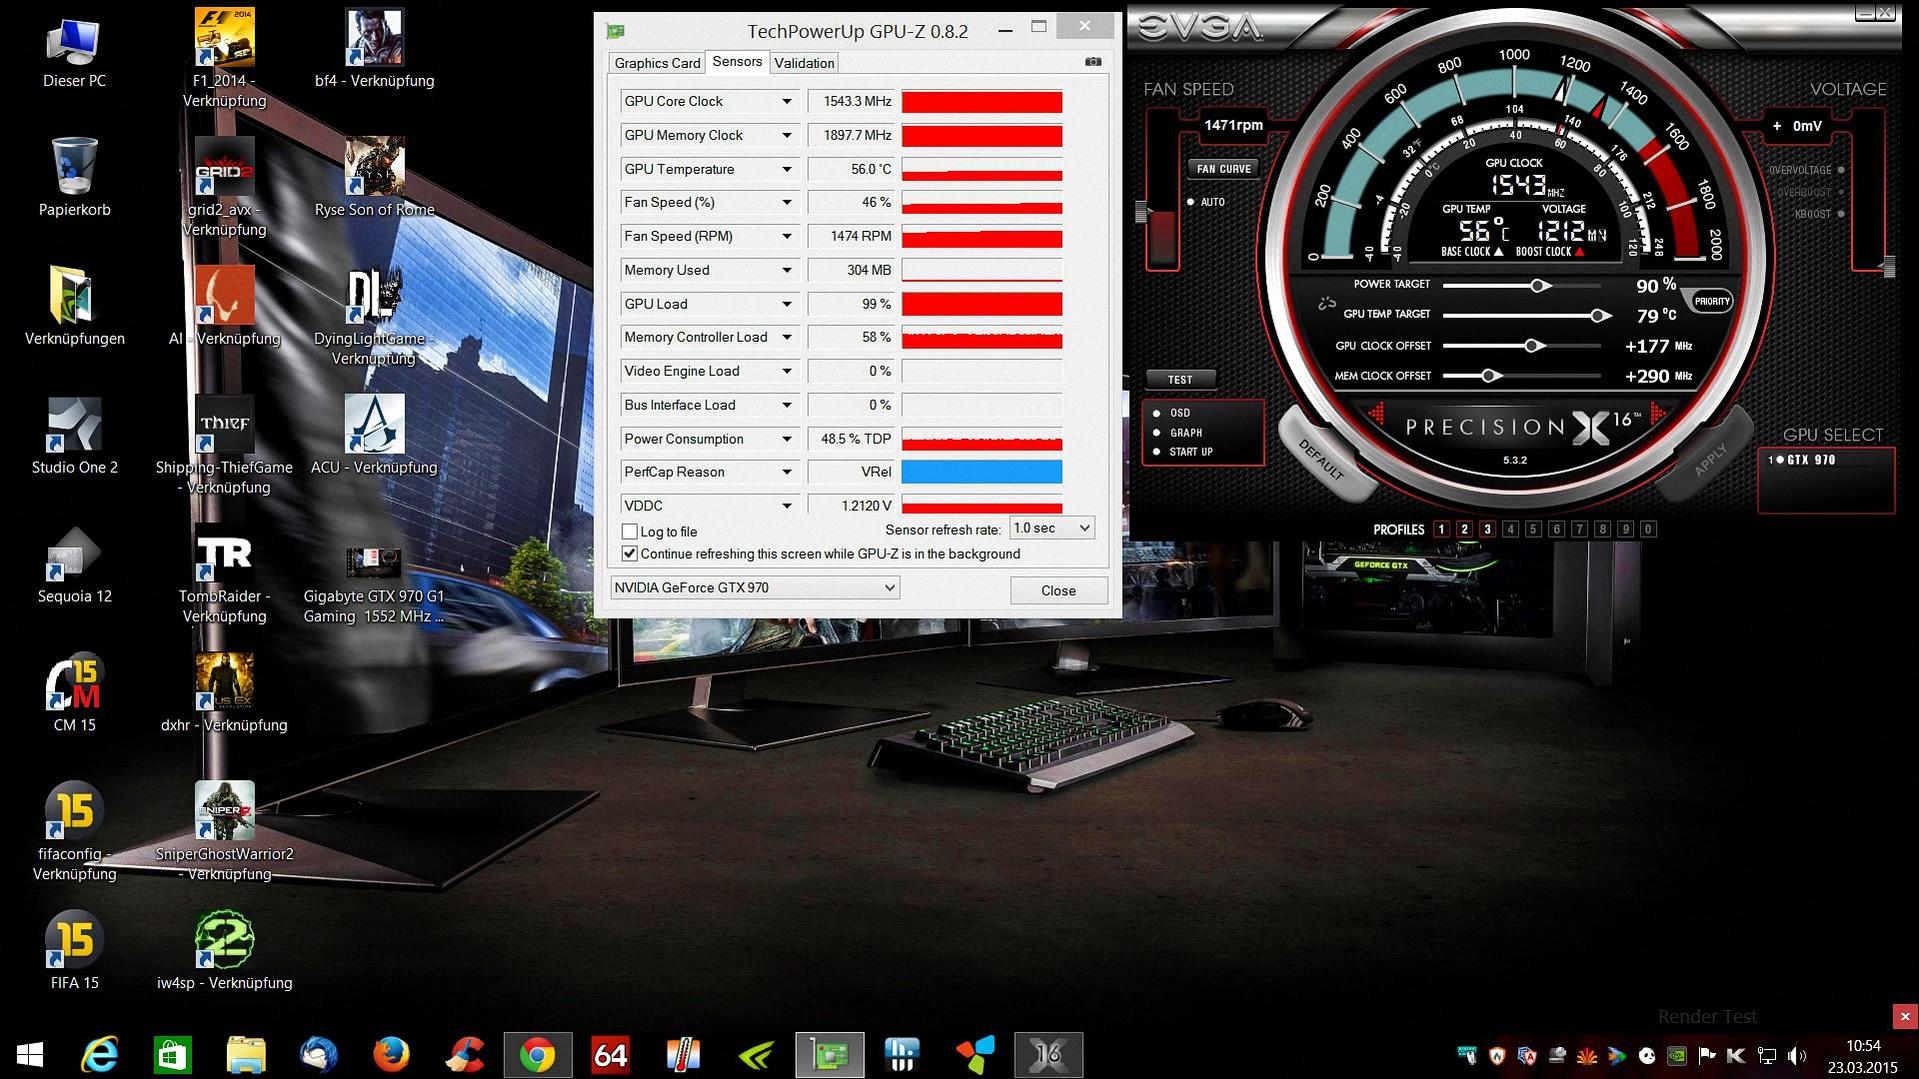This screenshot has height=1079, width=1919.
Task: Uncheck Continue refreshing in background checkbox
Action: pos(629,554)
